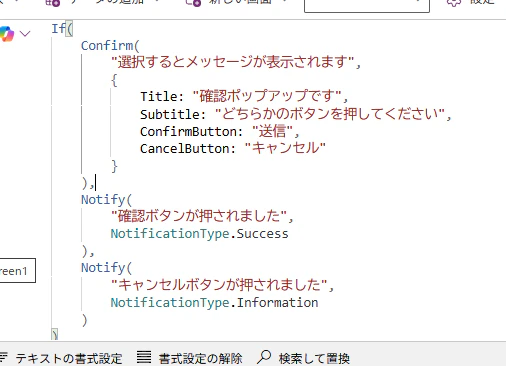Screen dimensions: 506x366
Task: Click the ConfirmButton: property name
Action: click(191, 132)
